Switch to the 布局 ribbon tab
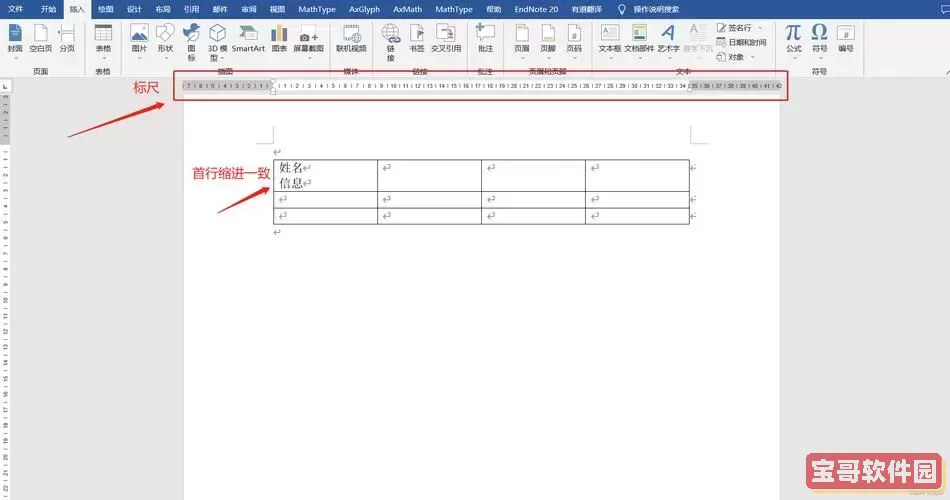 pyautogui.click(x=162, y=9)
